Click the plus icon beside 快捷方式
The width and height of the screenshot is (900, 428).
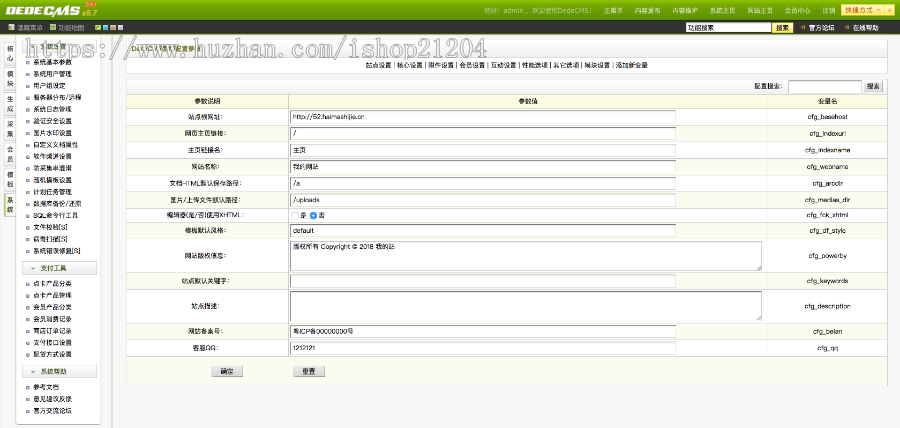[x=890, y=10]
